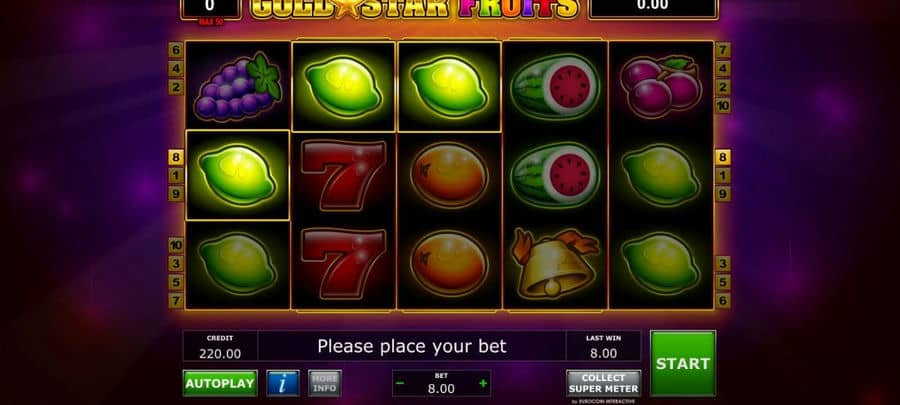Collect the Super Meter winnings
Screen dimensions: 900x405
tap(603, 383)
